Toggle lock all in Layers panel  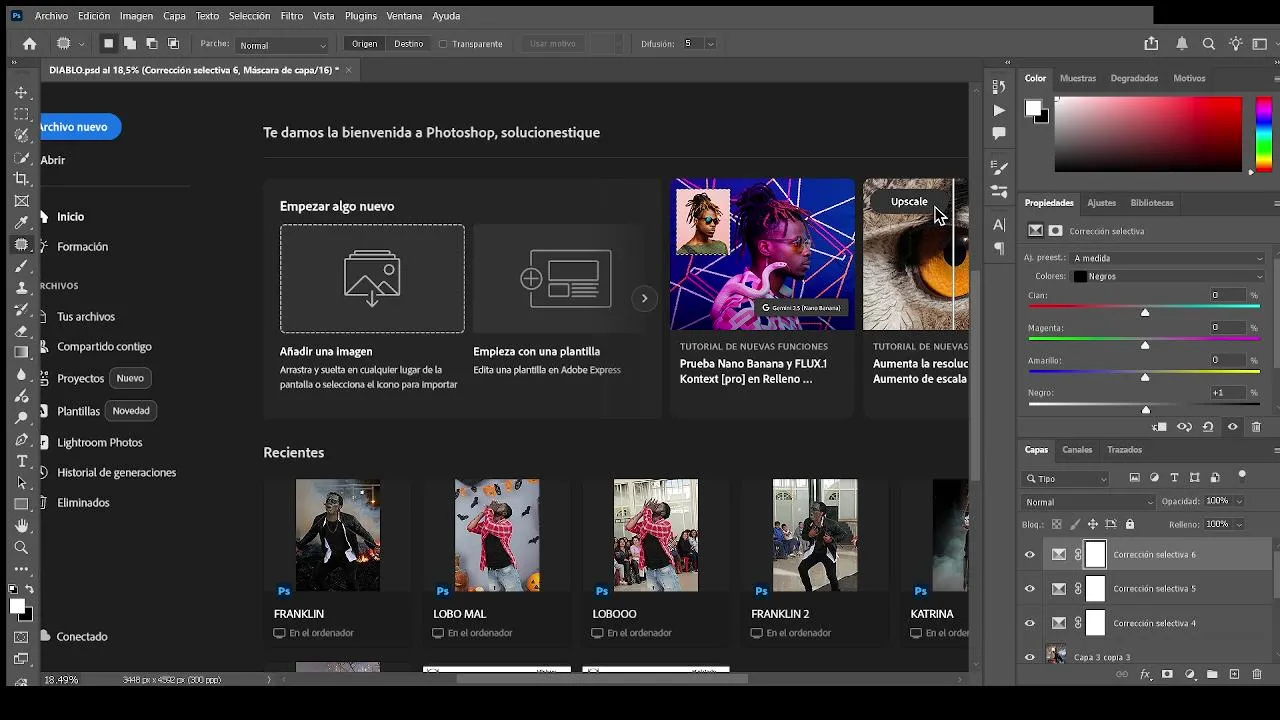pyautogui.click(x=1130, y=524)
